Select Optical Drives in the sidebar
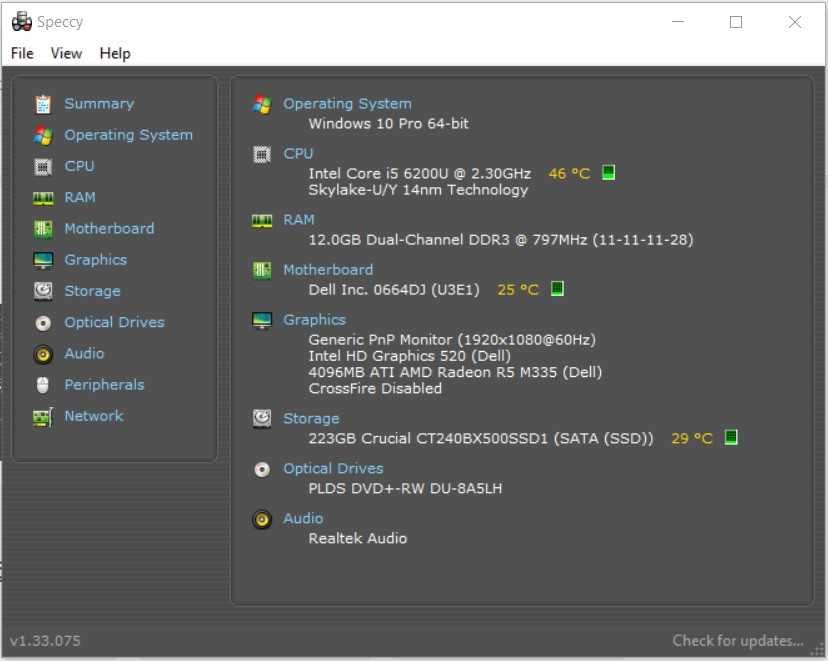This screenshot has height=661, width=828. coord(115,322)
